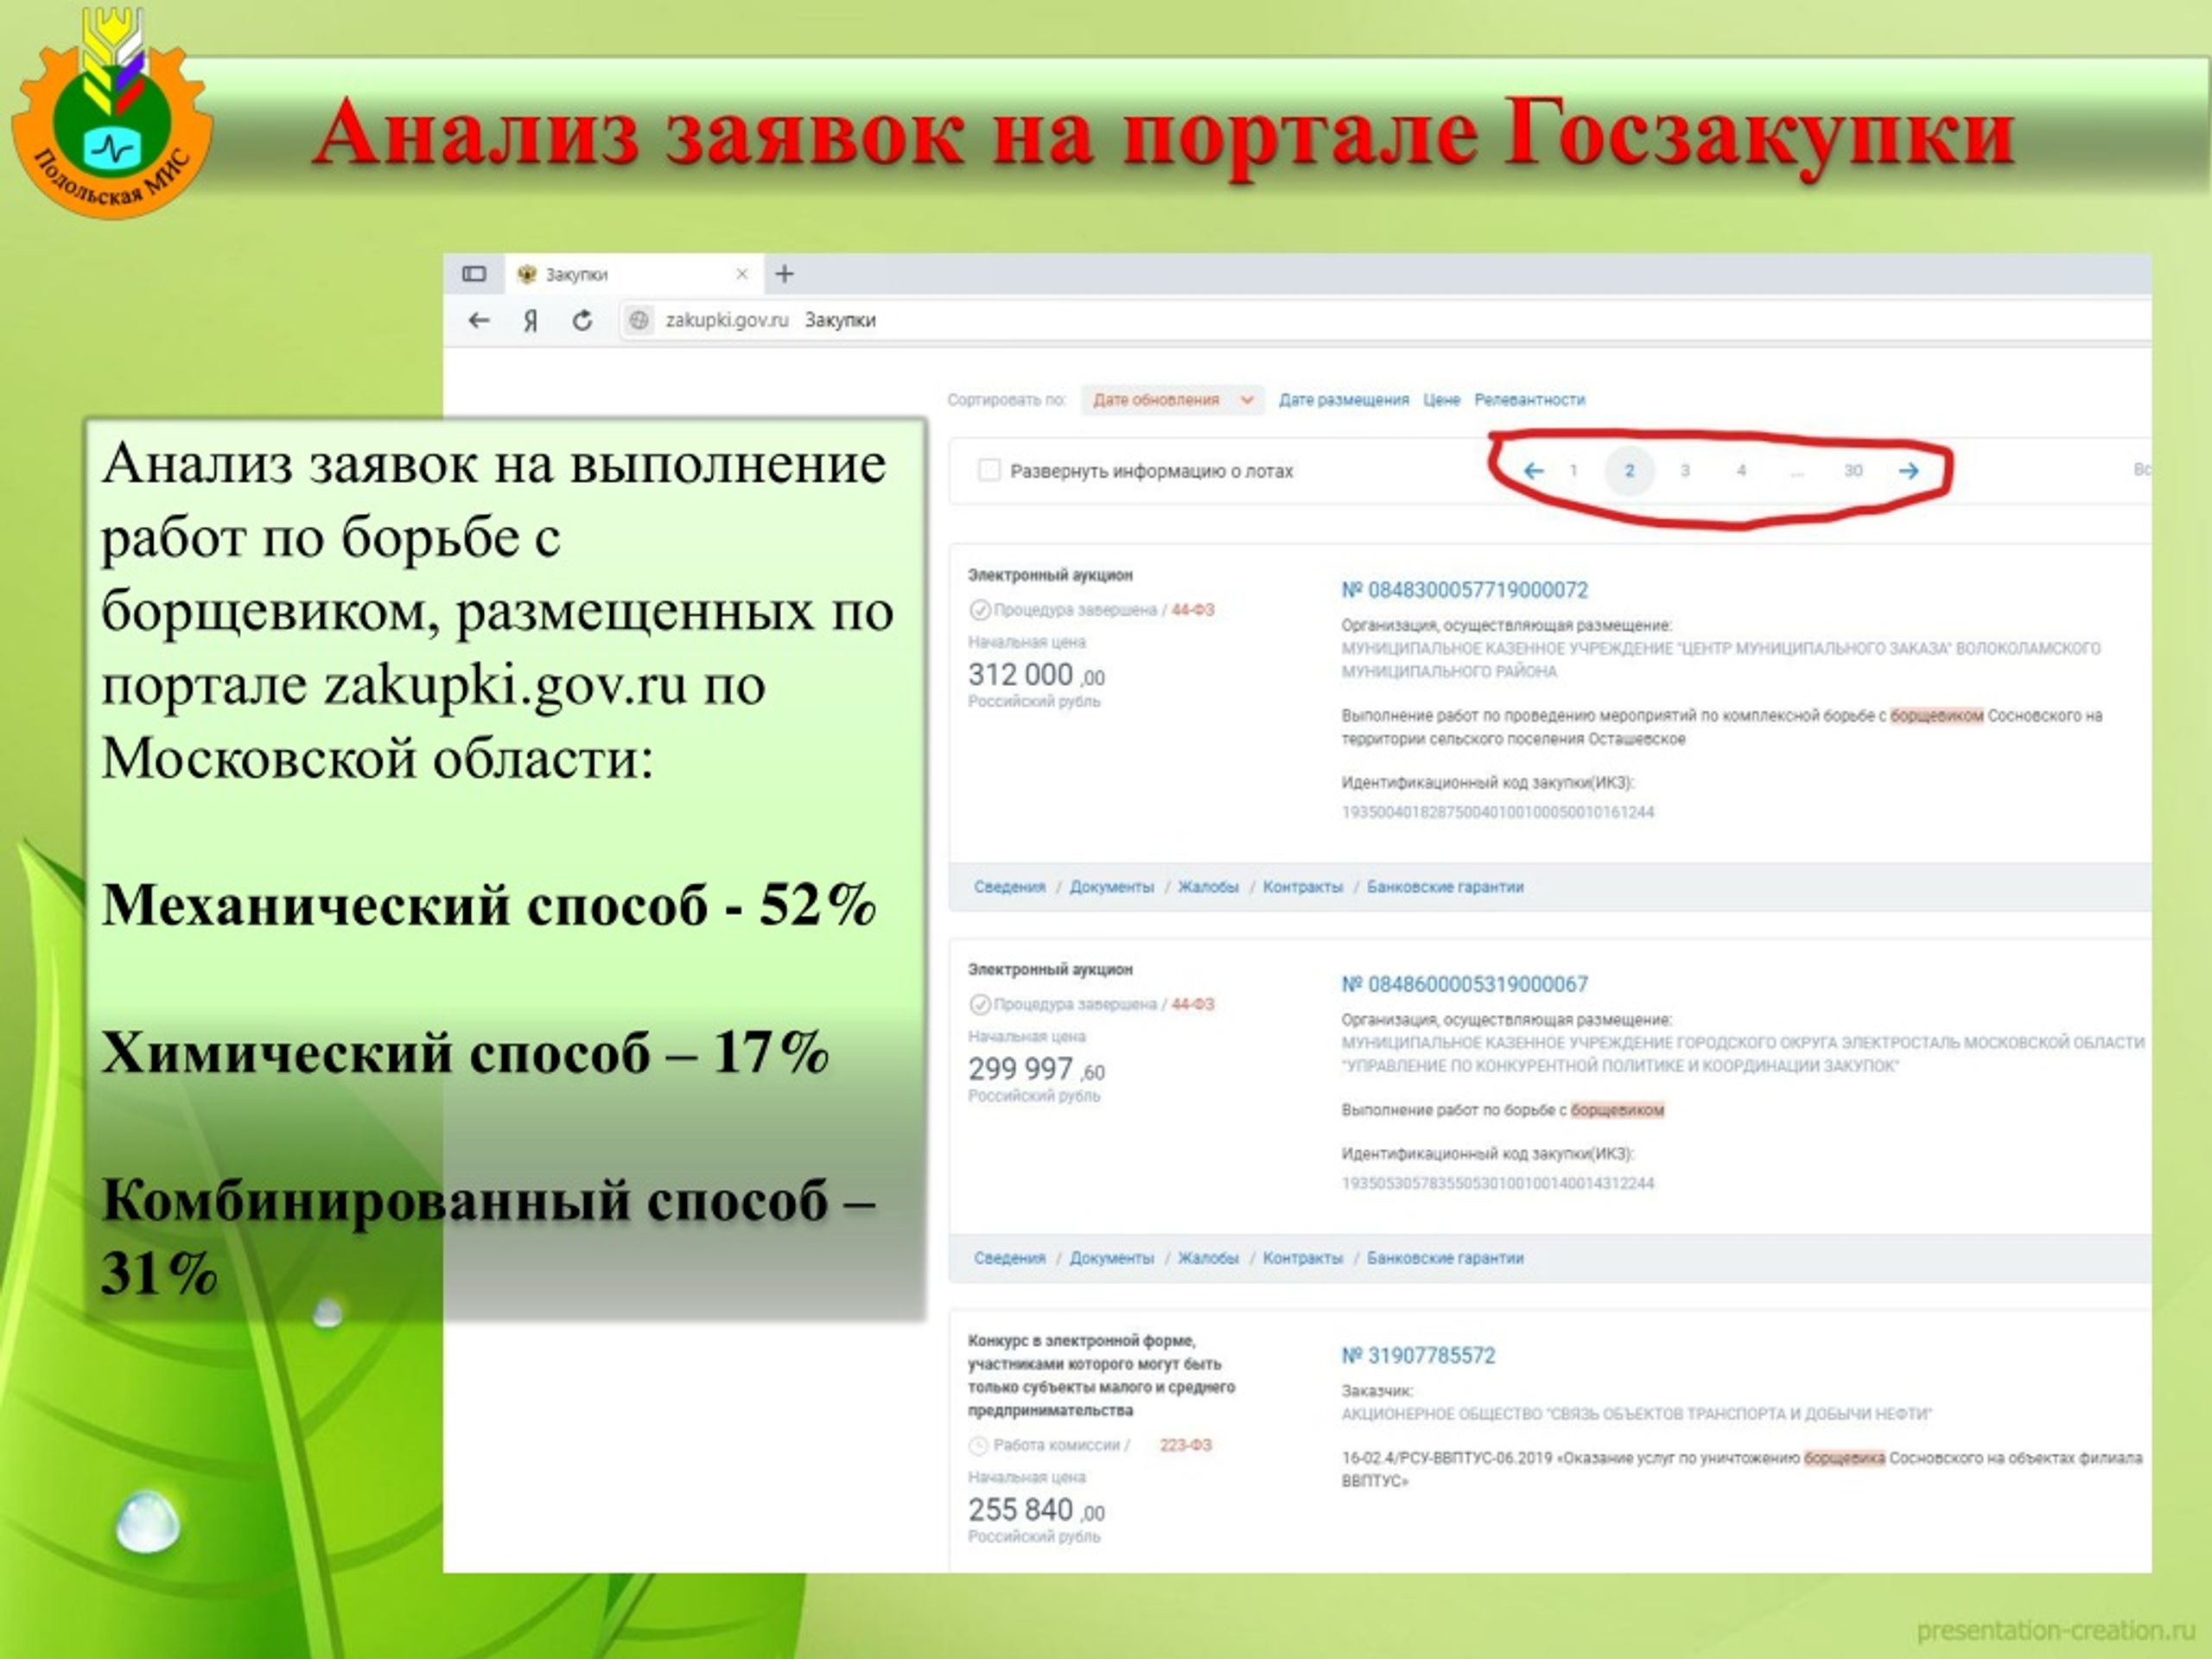
Task: Sort results by 'Релевантности'
Action: click(x=1529, y=400)
